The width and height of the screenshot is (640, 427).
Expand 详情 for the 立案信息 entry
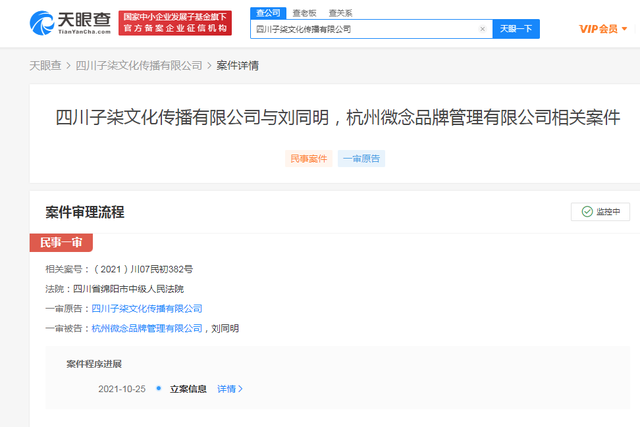pyautogui.click(x=230, y=389)
